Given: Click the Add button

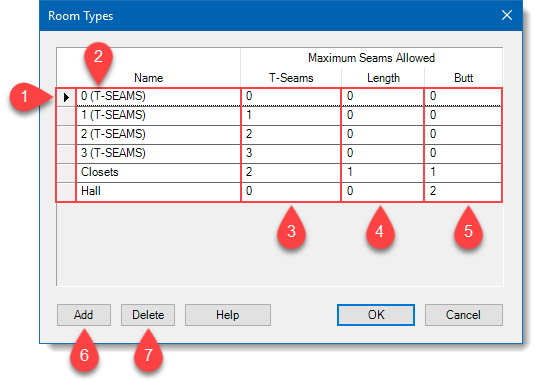Looking at the screenshot, I should (x=84, y=315).
